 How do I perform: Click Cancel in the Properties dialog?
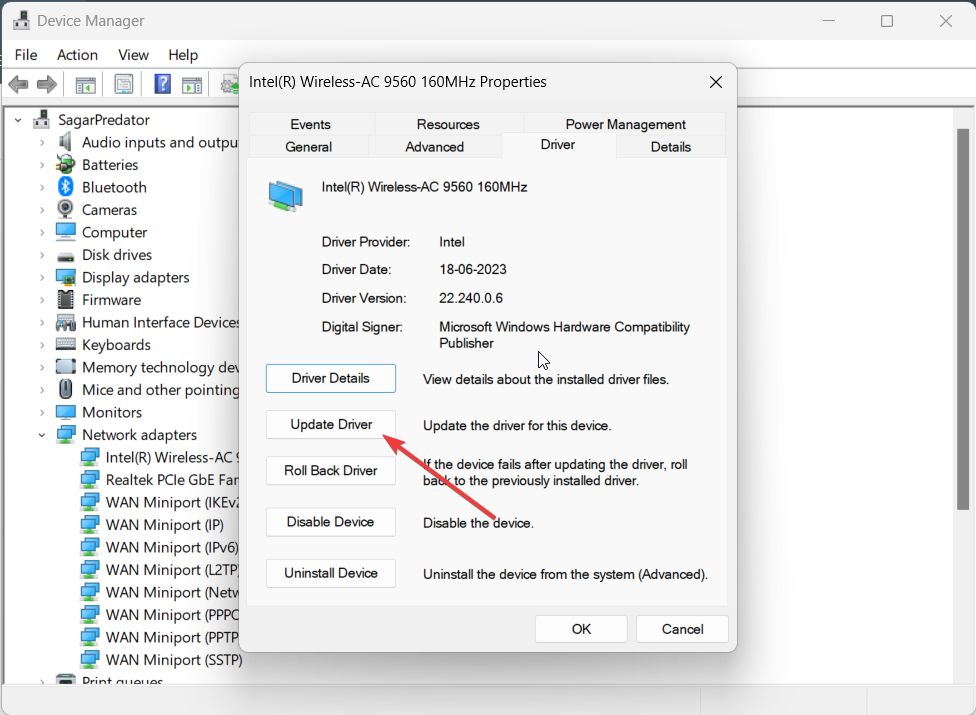coord(682,629)
